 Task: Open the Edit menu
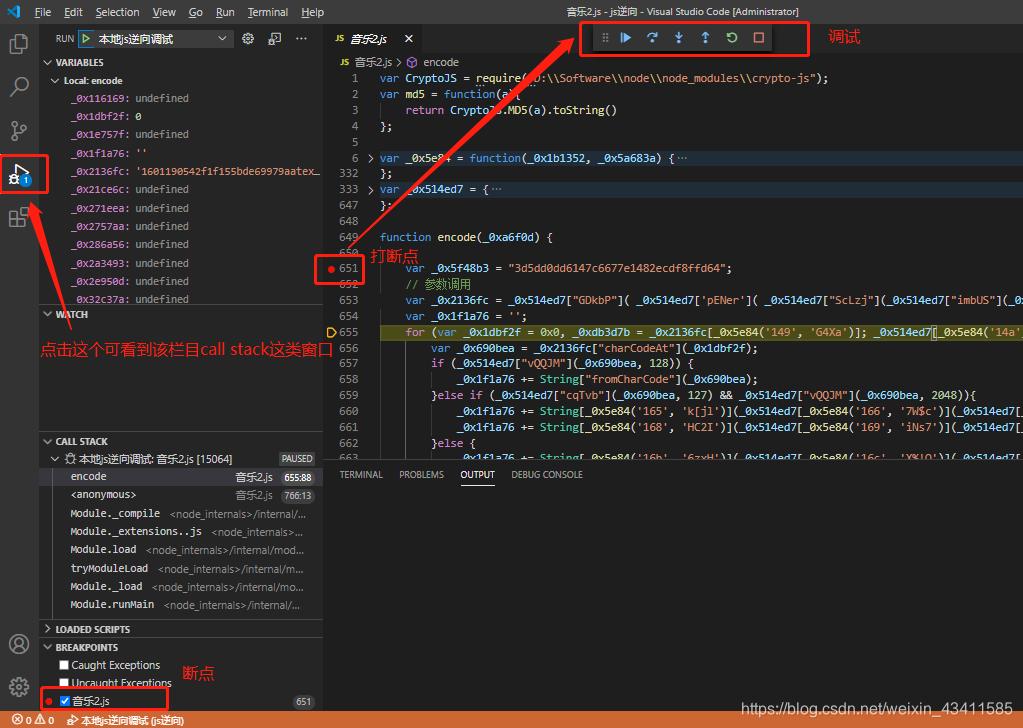[73, 12]
